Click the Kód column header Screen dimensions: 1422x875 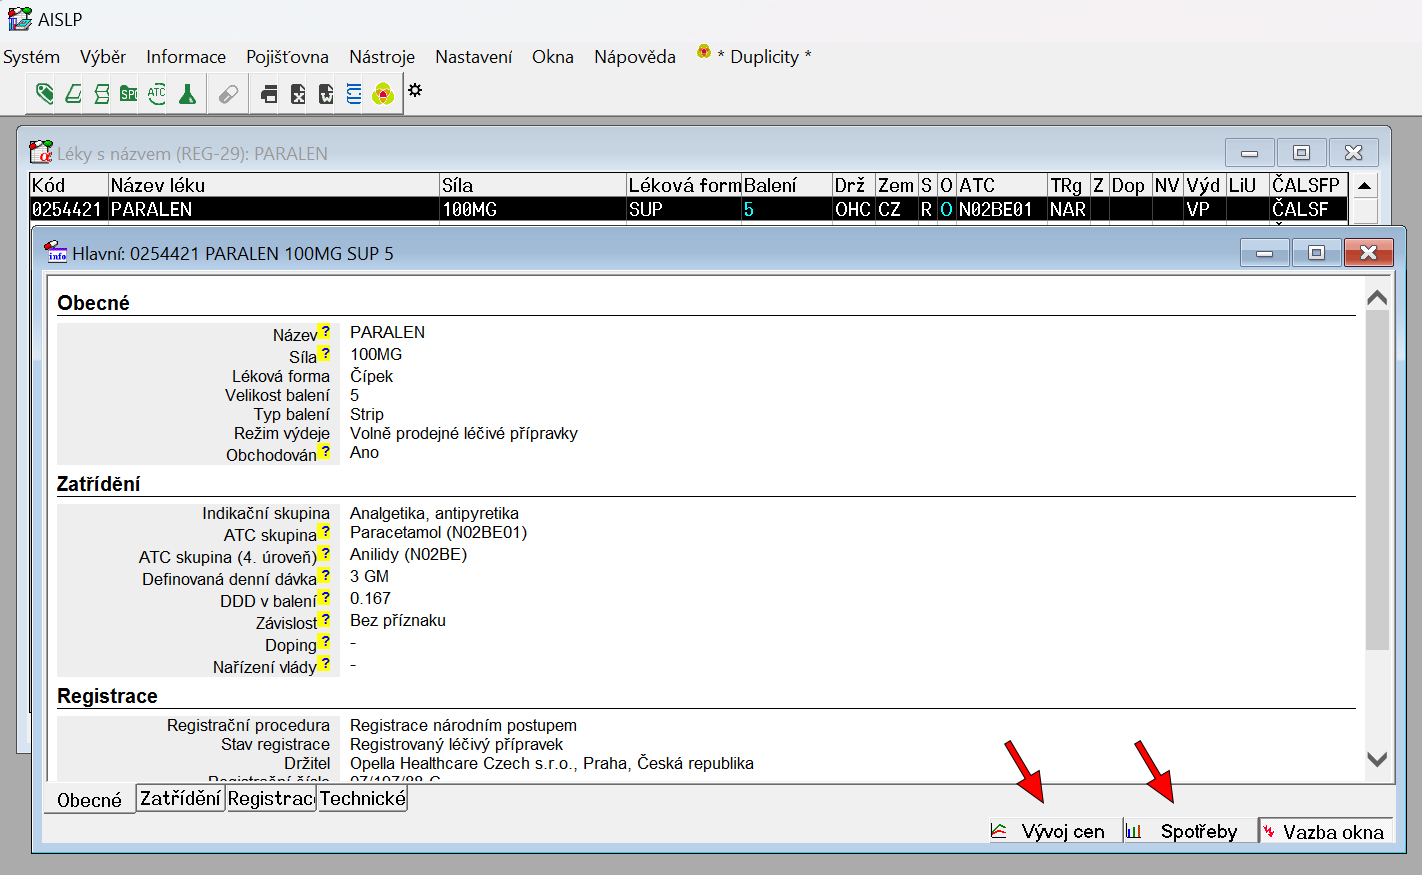coord(69,185)
